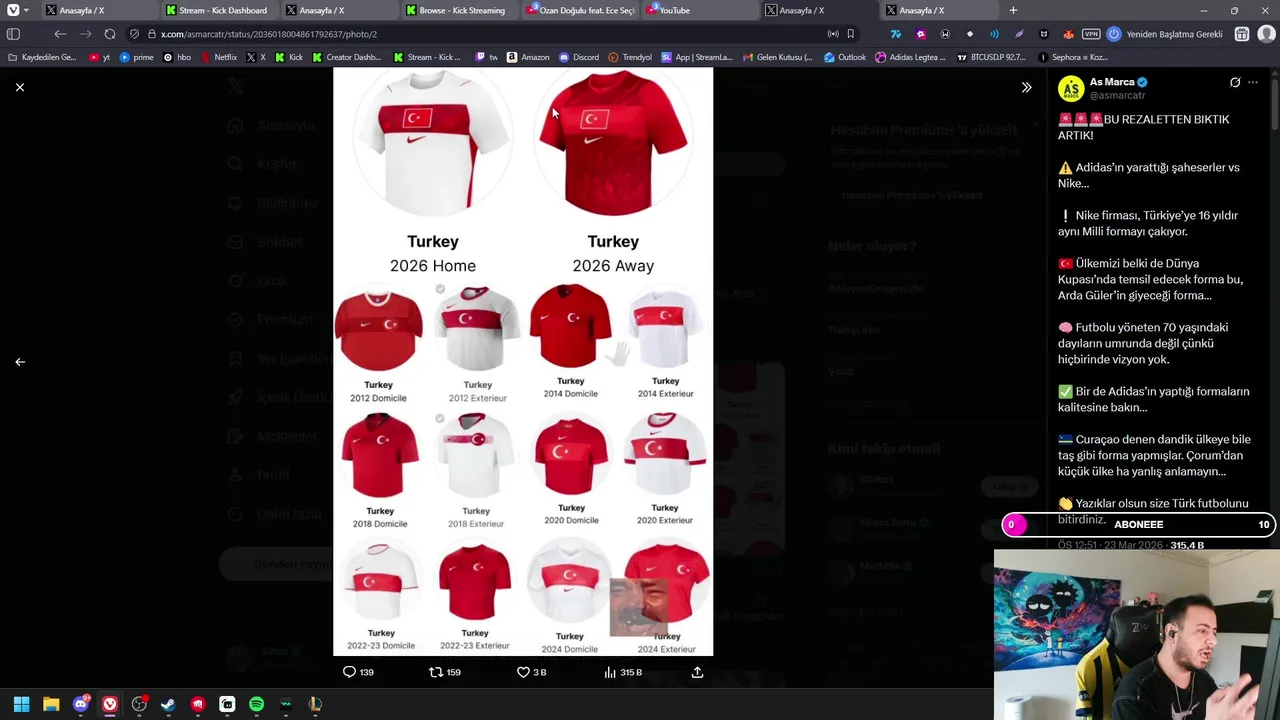Screen dimensions: 1280x720
Task: Bookmark this page from the address bar
Action: (851, 34)
